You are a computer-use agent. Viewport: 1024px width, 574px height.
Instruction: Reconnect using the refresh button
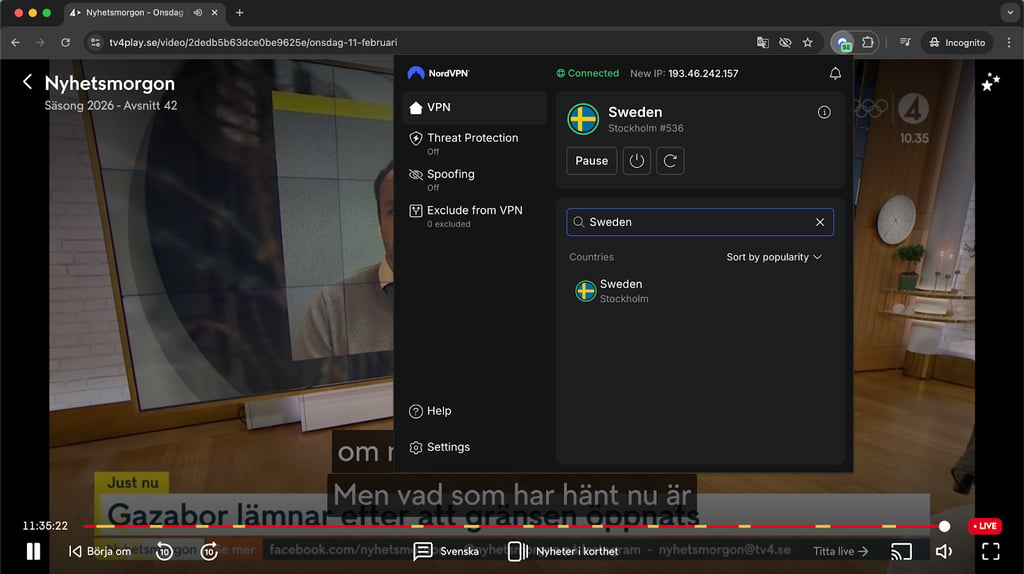(x=670, y=161)
